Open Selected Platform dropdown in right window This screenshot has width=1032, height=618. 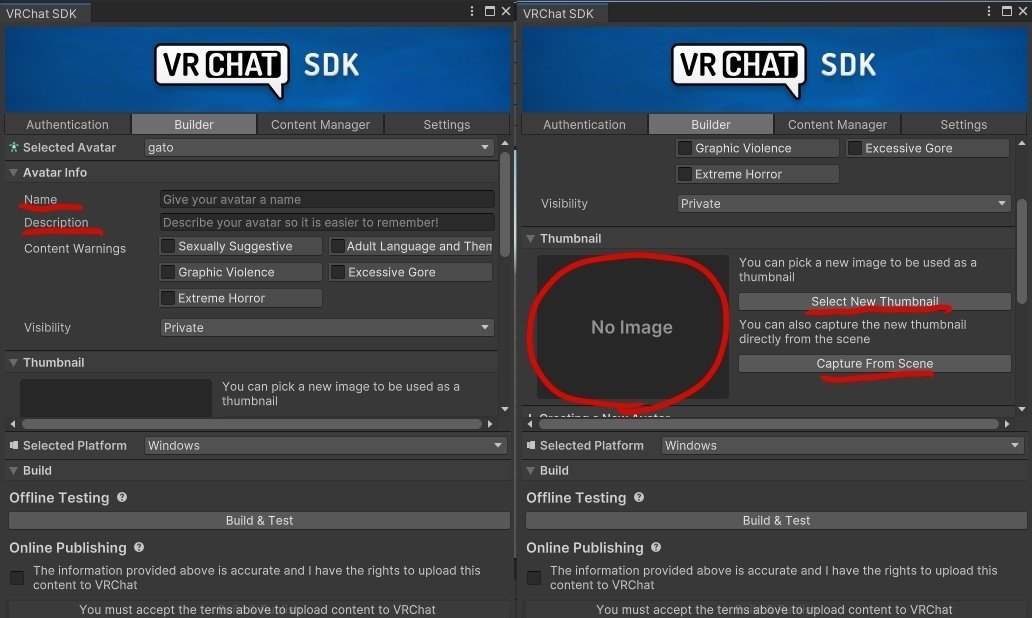(x=842, y=446)
